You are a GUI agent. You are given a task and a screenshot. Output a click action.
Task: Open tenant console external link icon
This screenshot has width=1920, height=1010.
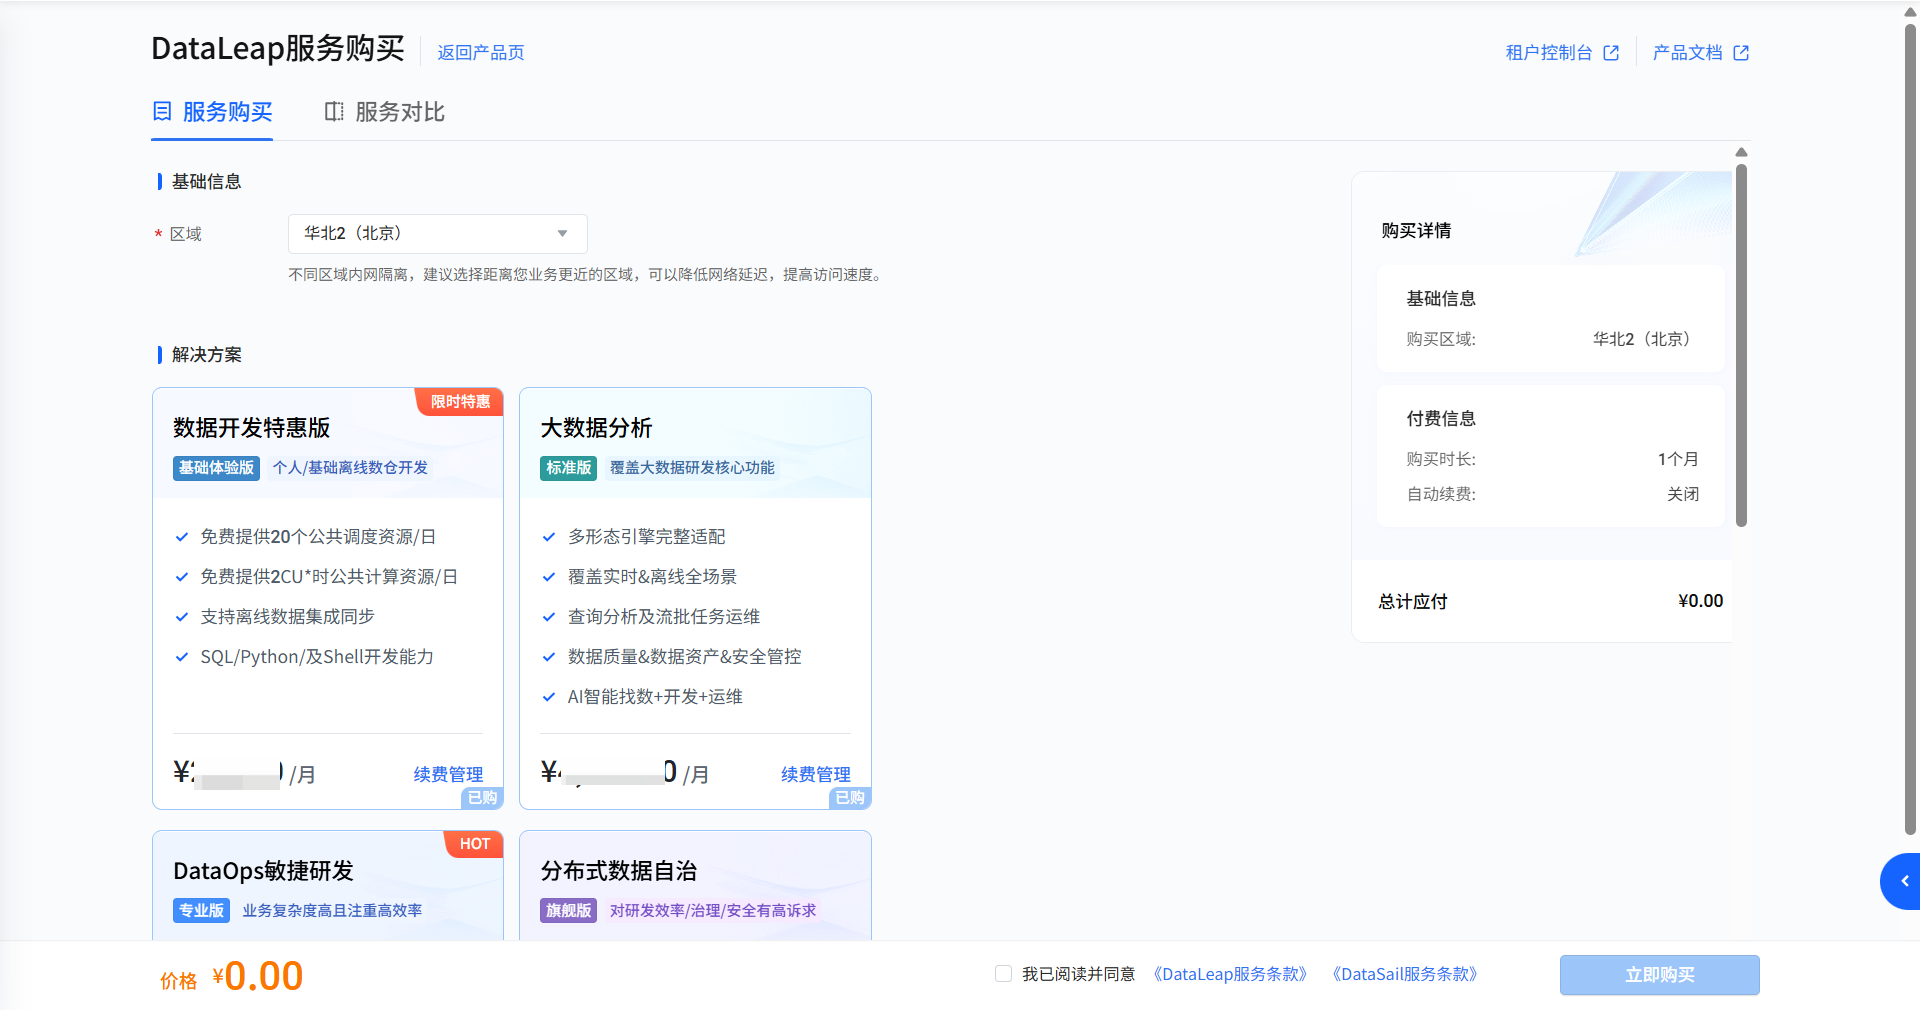pos(1611,53)
